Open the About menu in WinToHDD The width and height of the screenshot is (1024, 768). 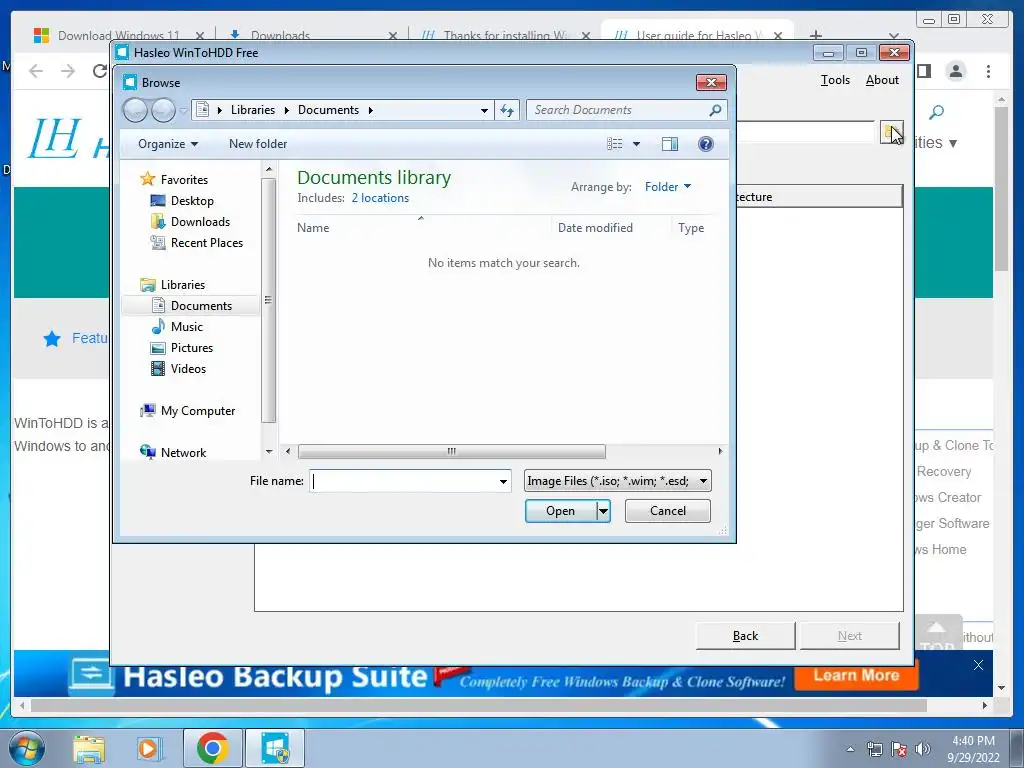point(882,80)
